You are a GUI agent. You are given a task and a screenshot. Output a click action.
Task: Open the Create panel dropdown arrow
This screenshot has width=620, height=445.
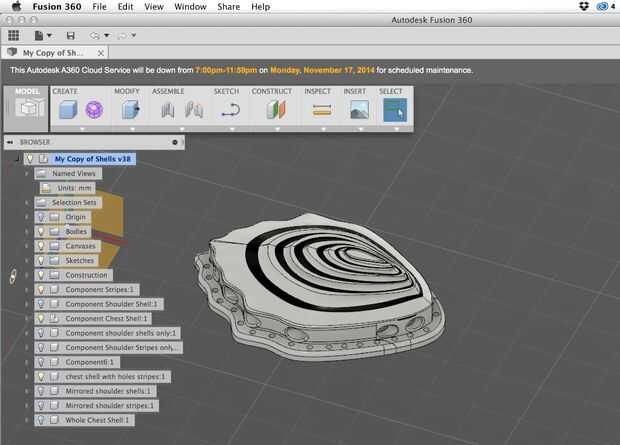click(x=82, y=129)
